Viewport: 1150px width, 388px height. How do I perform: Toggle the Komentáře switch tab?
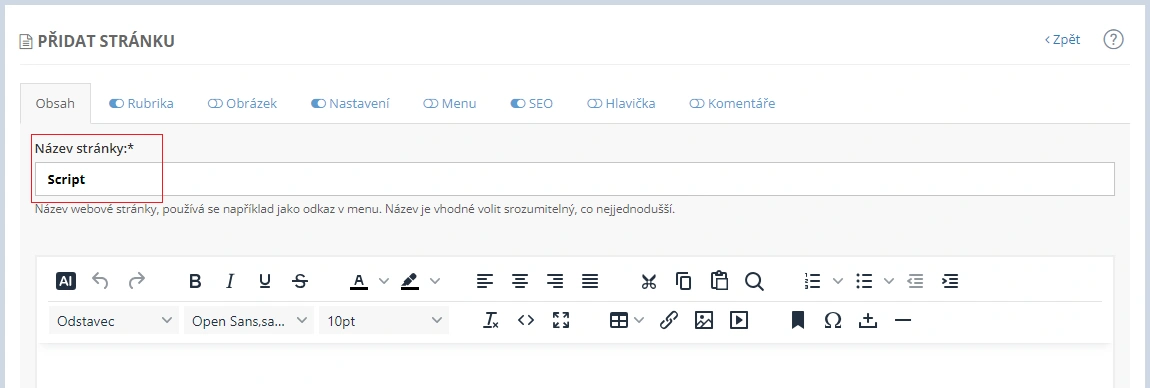(732, 103)
